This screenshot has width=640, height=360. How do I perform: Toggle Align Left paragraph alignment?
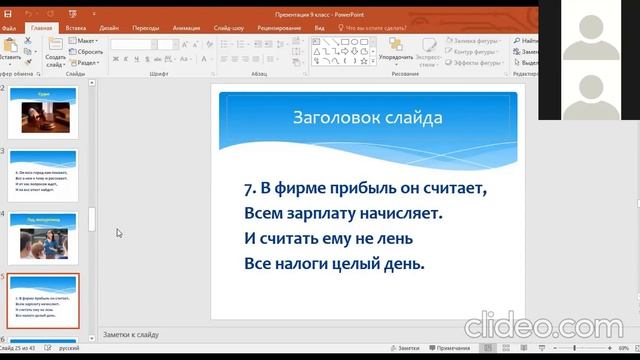click(x=224, y=60)
